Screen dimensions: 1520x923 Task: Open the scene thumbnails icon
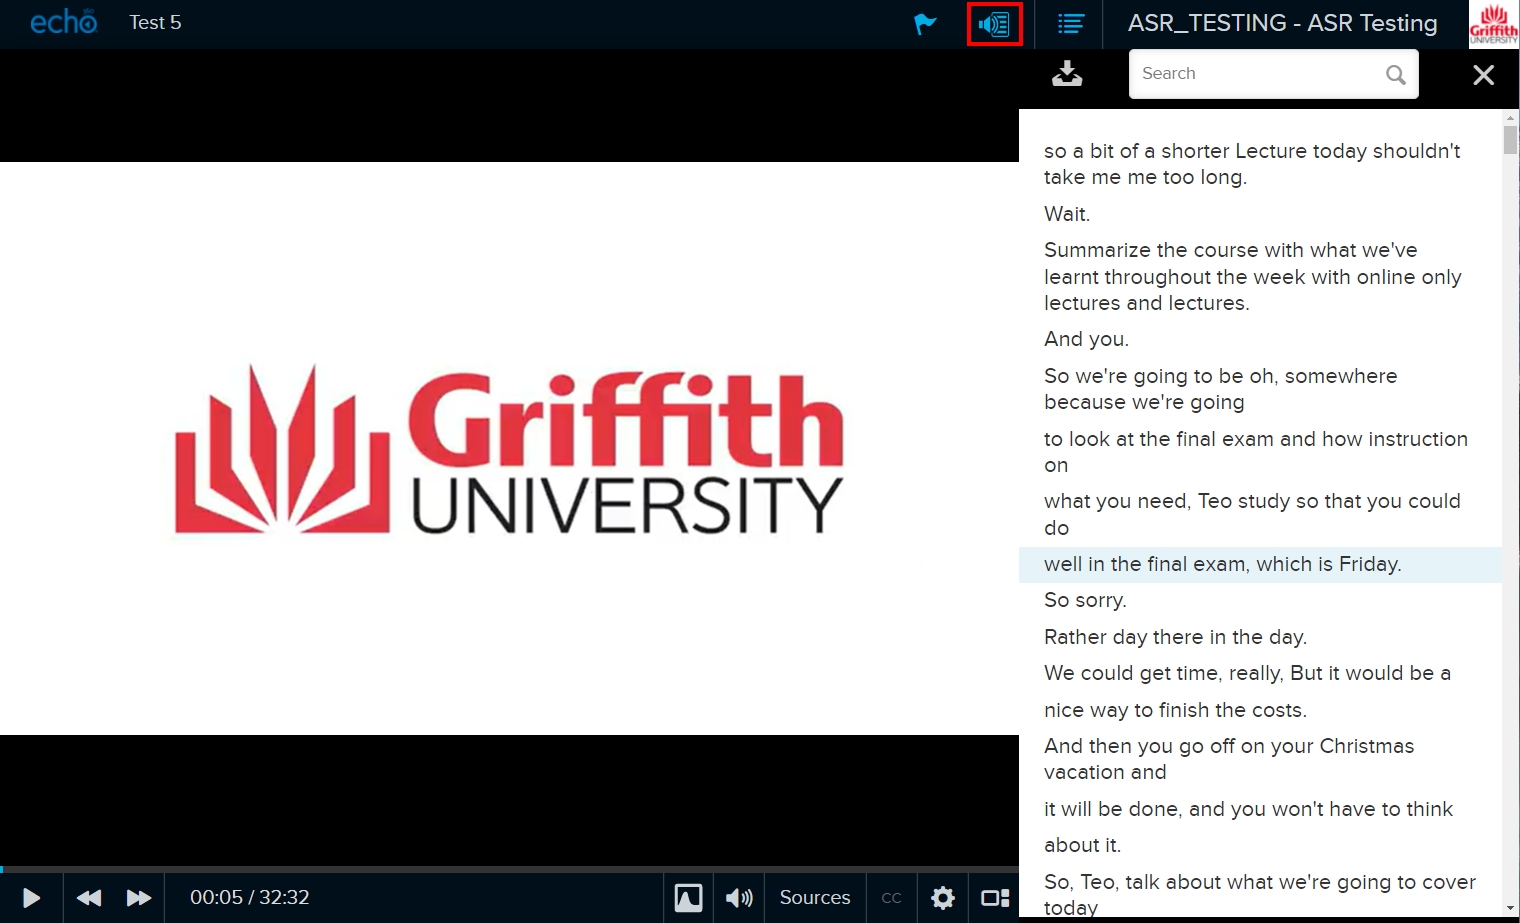tap(688, 898)
